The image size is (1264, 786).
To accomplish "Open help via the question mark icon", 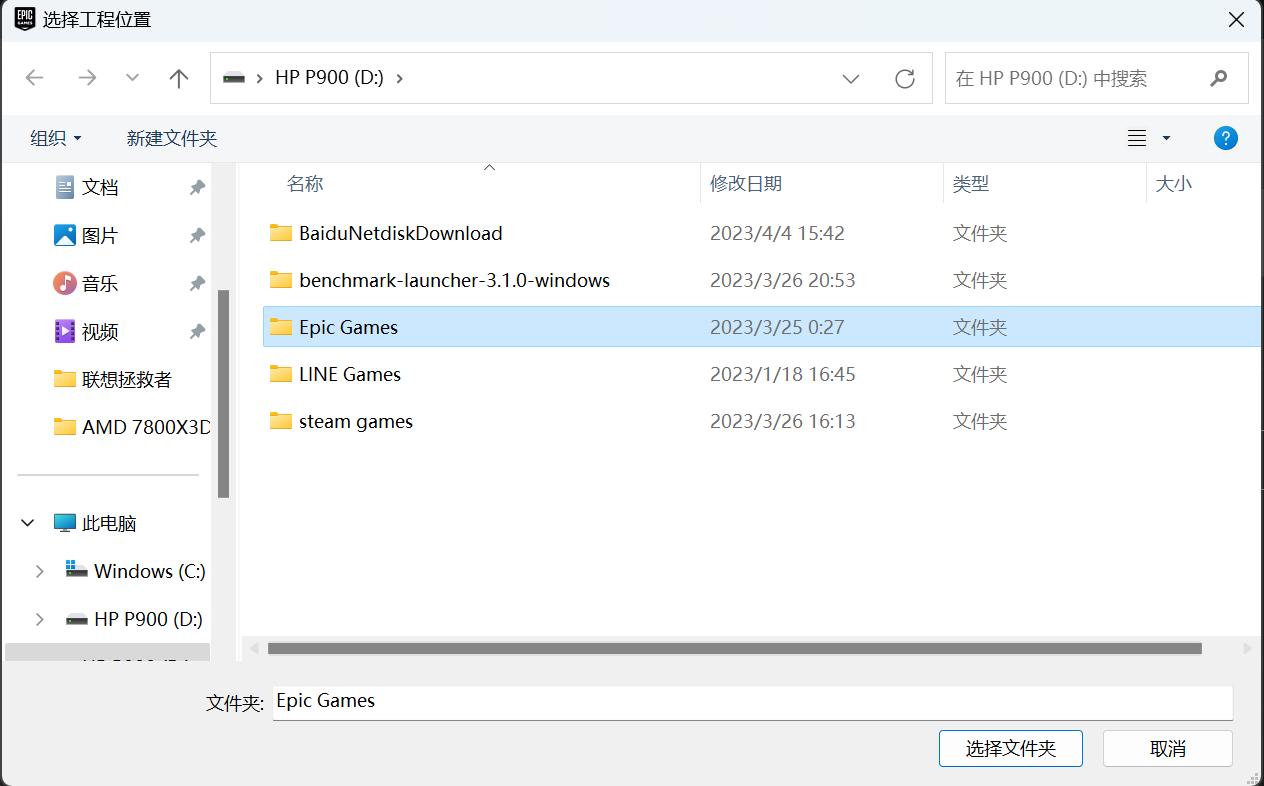I will pos(1225,137).
